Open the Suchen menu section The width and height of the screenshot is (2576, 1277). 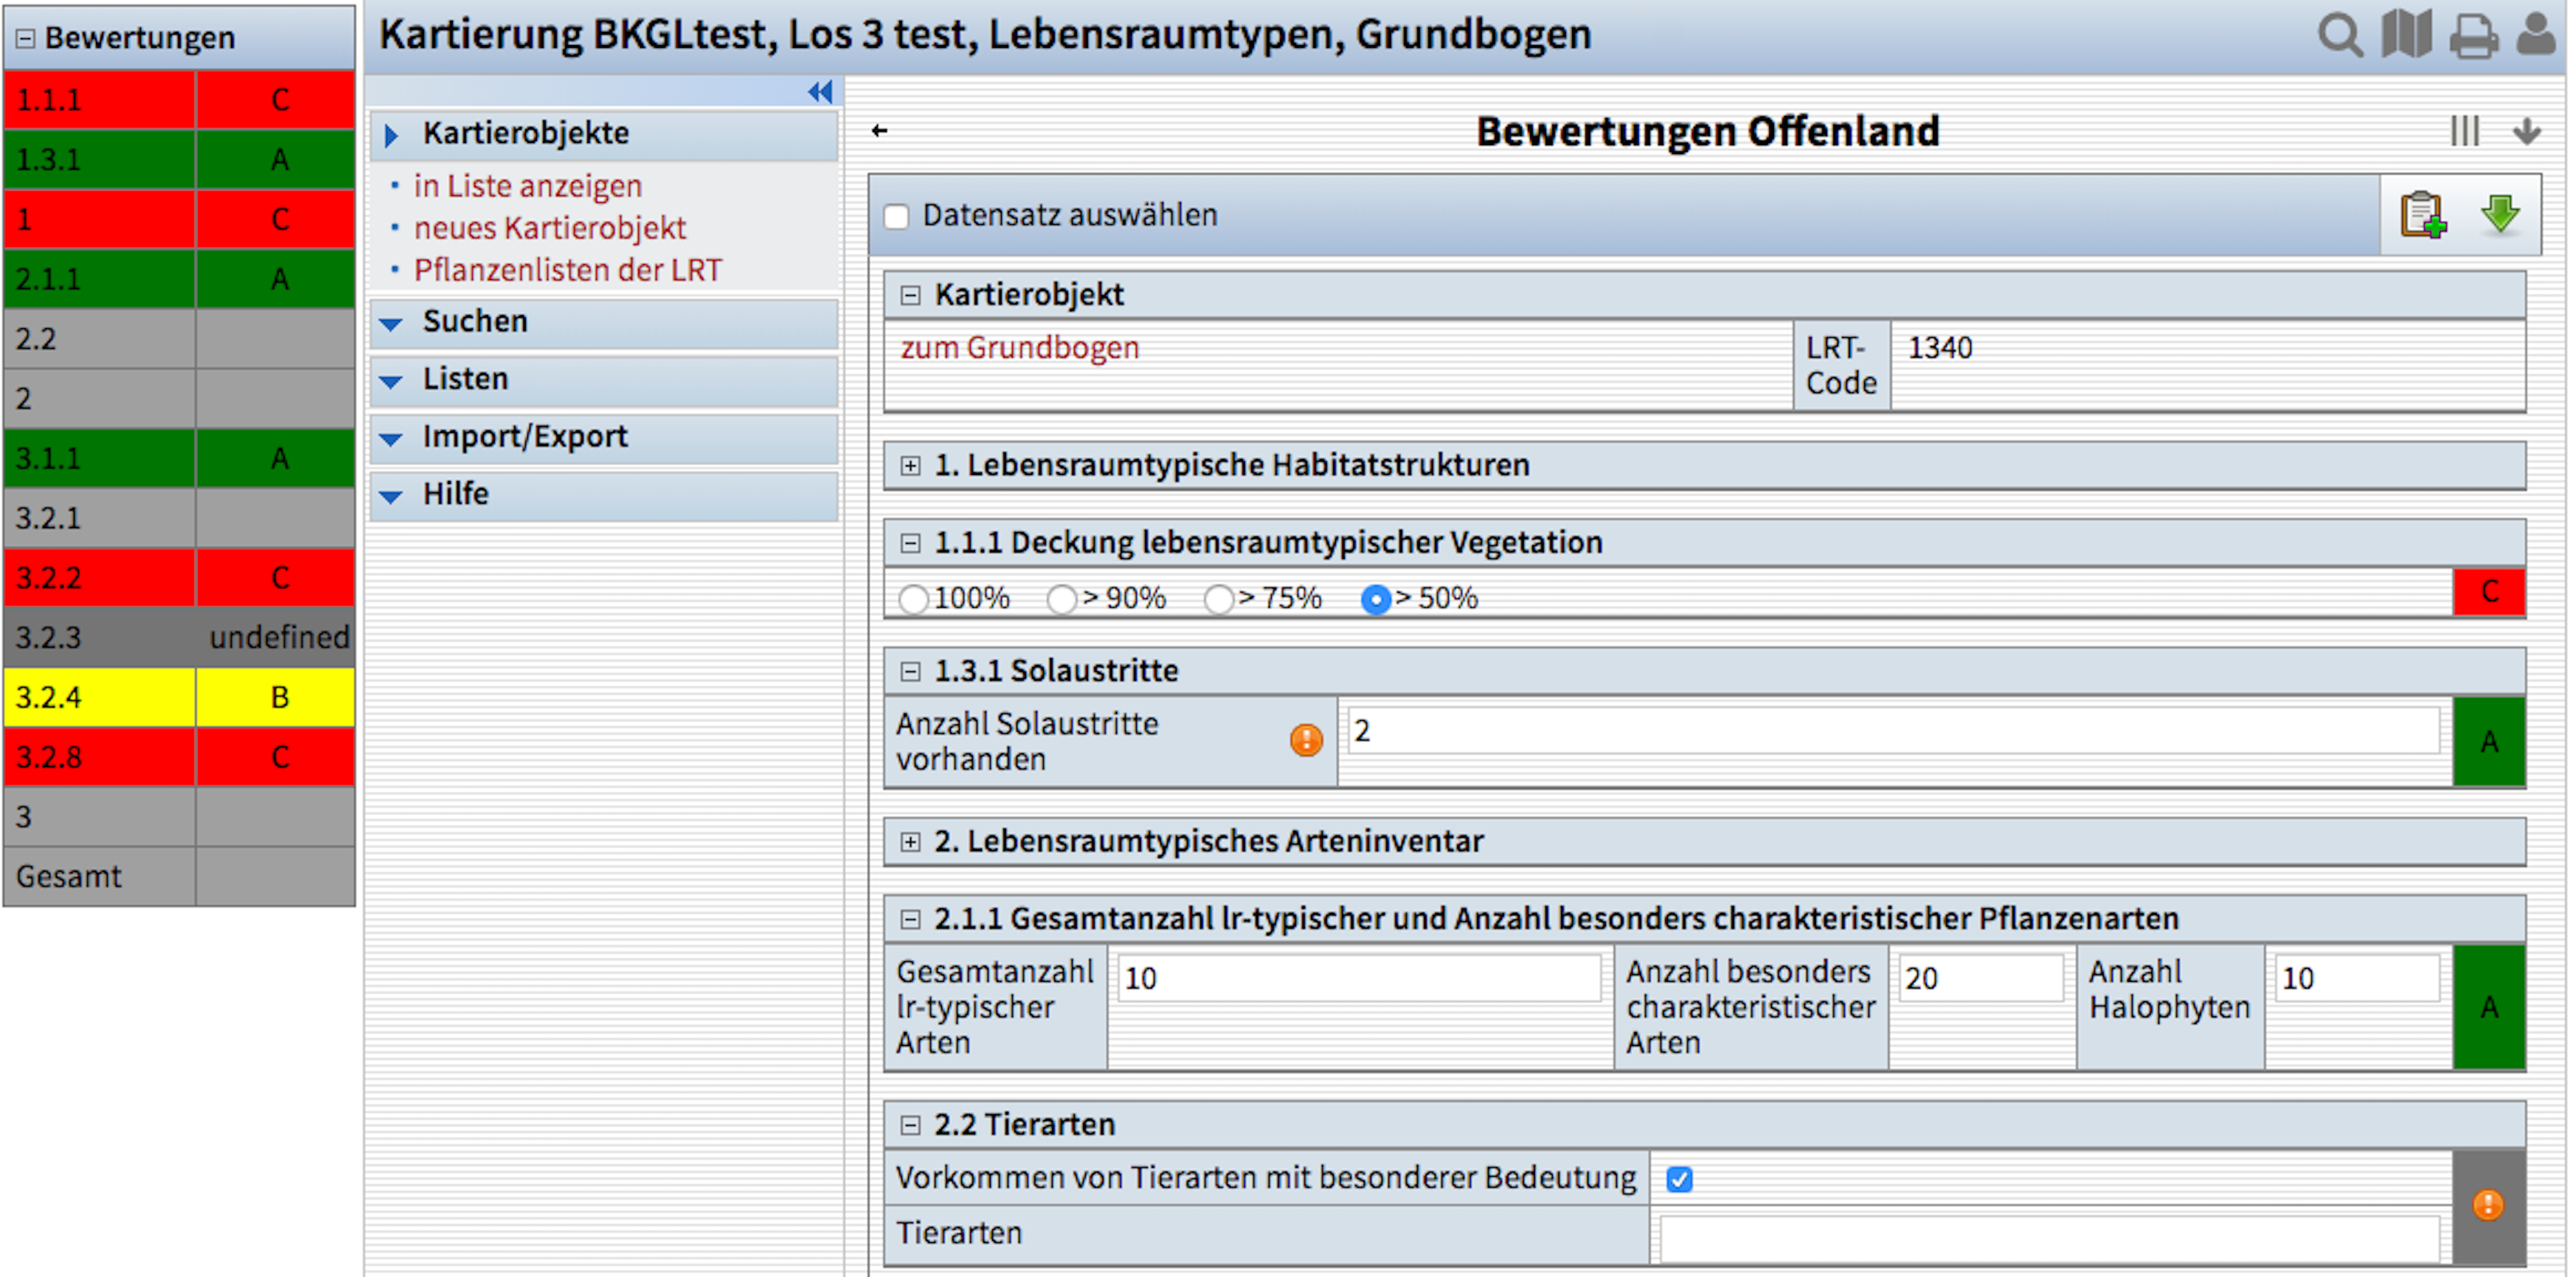click(475, 322)
